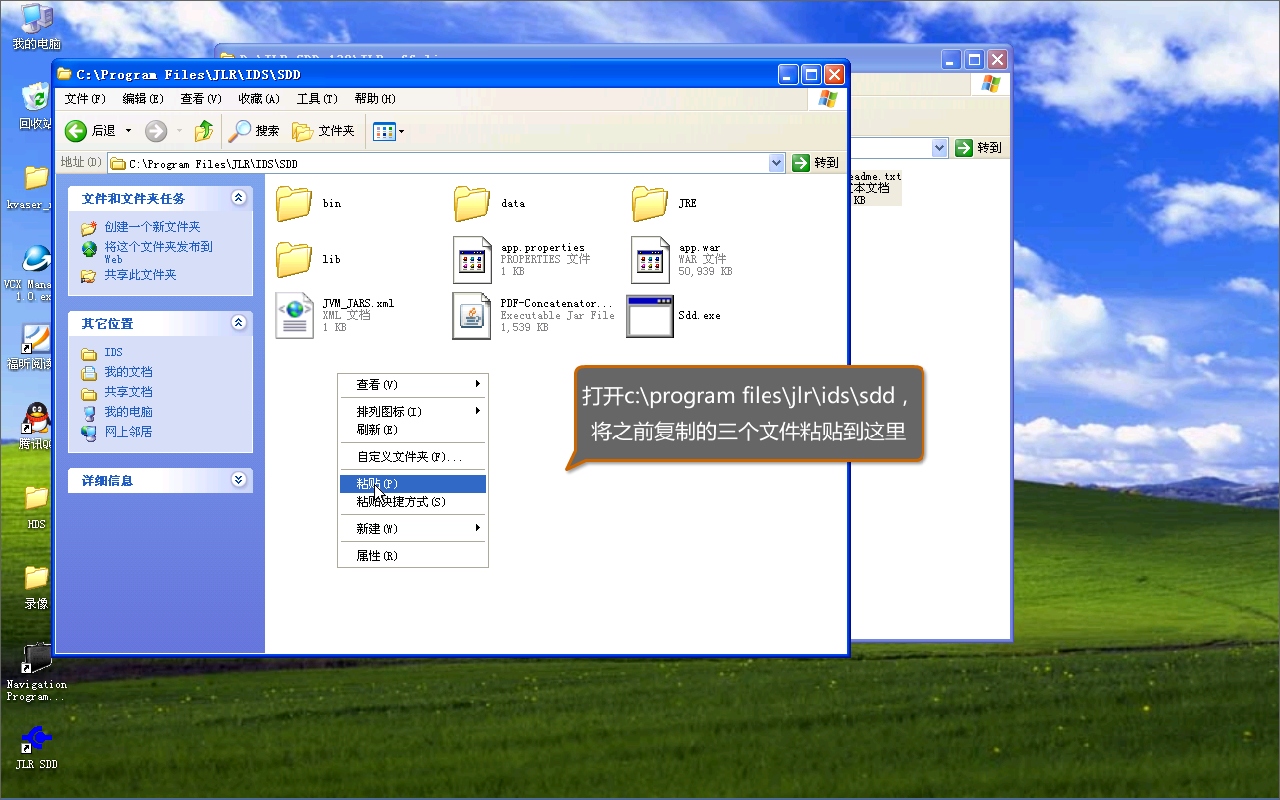Choose 粘贴快捷方式(S) in context menu
The width and height of the screenshot is (1280, 800).
tap(413, 502)
